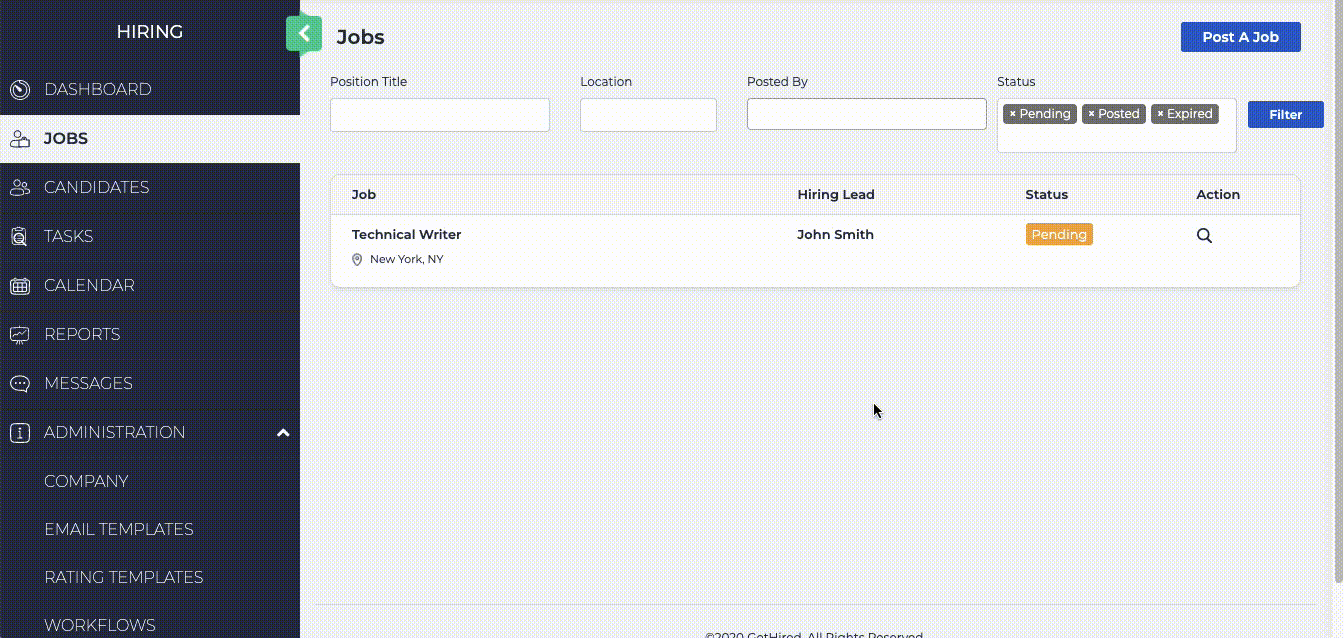
Task: Collapse the Administration menu chevron
Action: pyautogui.click(x=283, y=433)
